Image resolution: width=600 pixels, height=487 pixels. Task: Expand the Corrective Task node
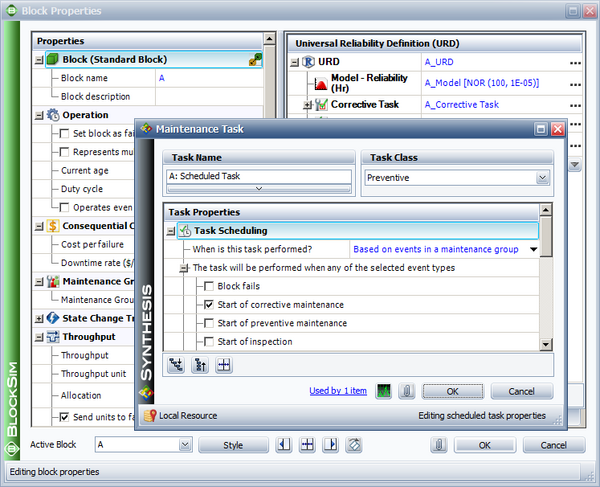[307, 104]
